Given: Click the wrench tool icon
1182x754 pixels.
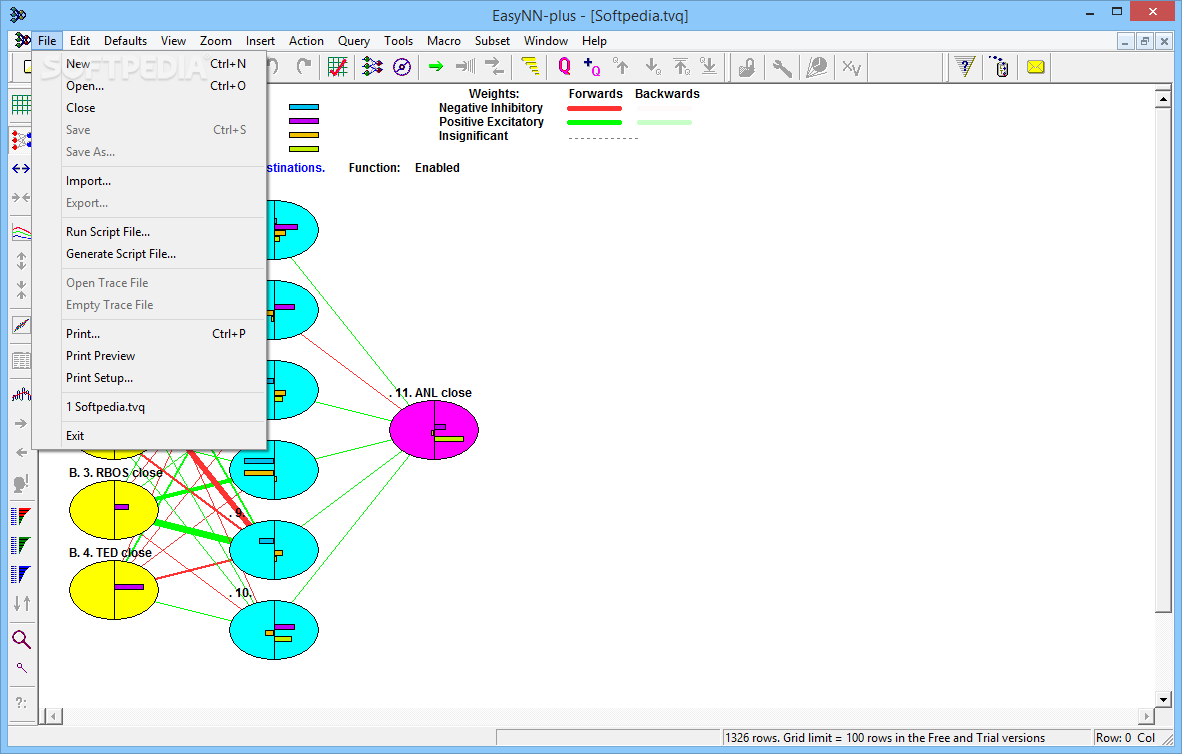Looking at the screenshot, I should tap(782, 67).
